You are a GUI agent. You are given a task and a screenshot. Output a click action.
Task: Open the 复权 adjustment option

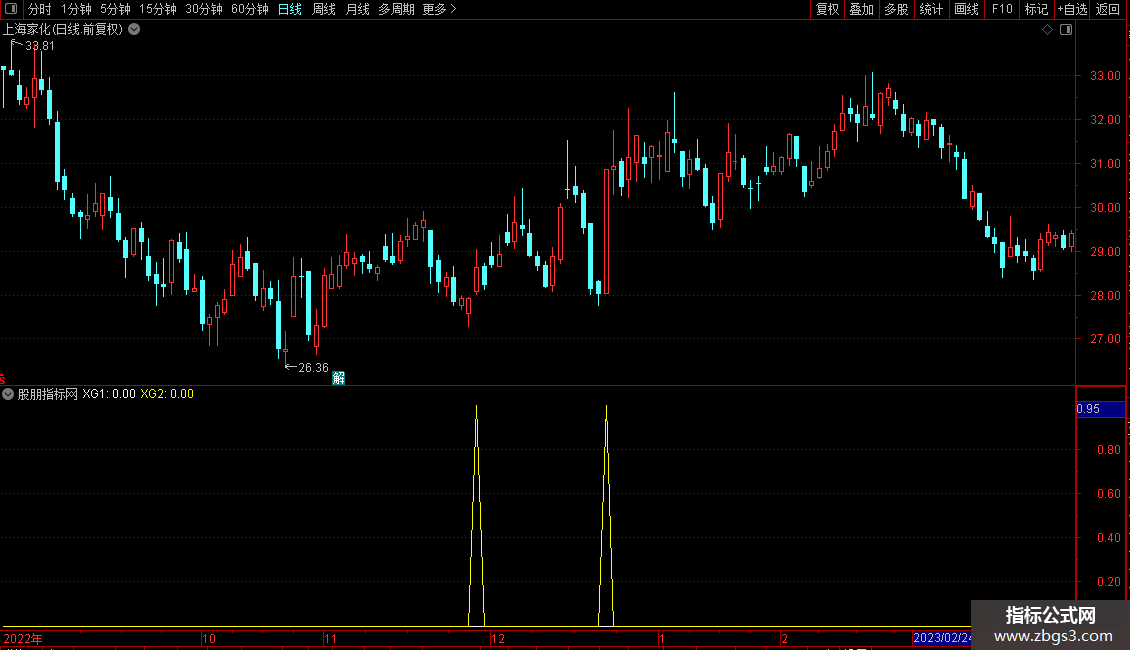click(x=827, y=9)
